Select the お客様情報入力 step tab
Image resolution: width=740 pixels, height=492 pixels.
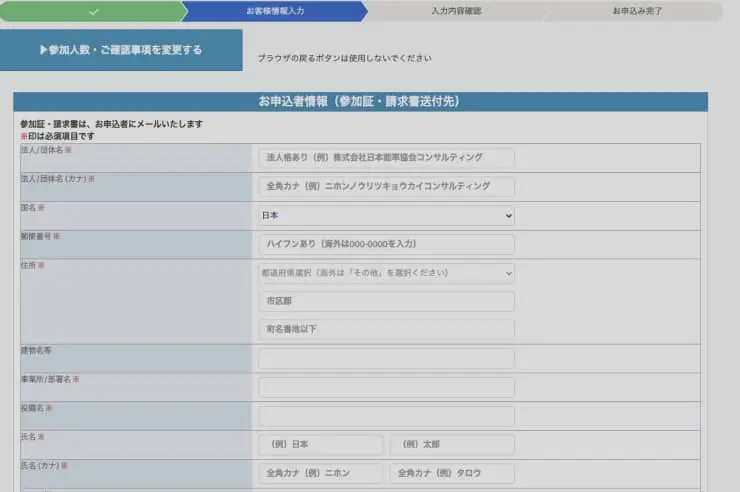click(276, 11)
